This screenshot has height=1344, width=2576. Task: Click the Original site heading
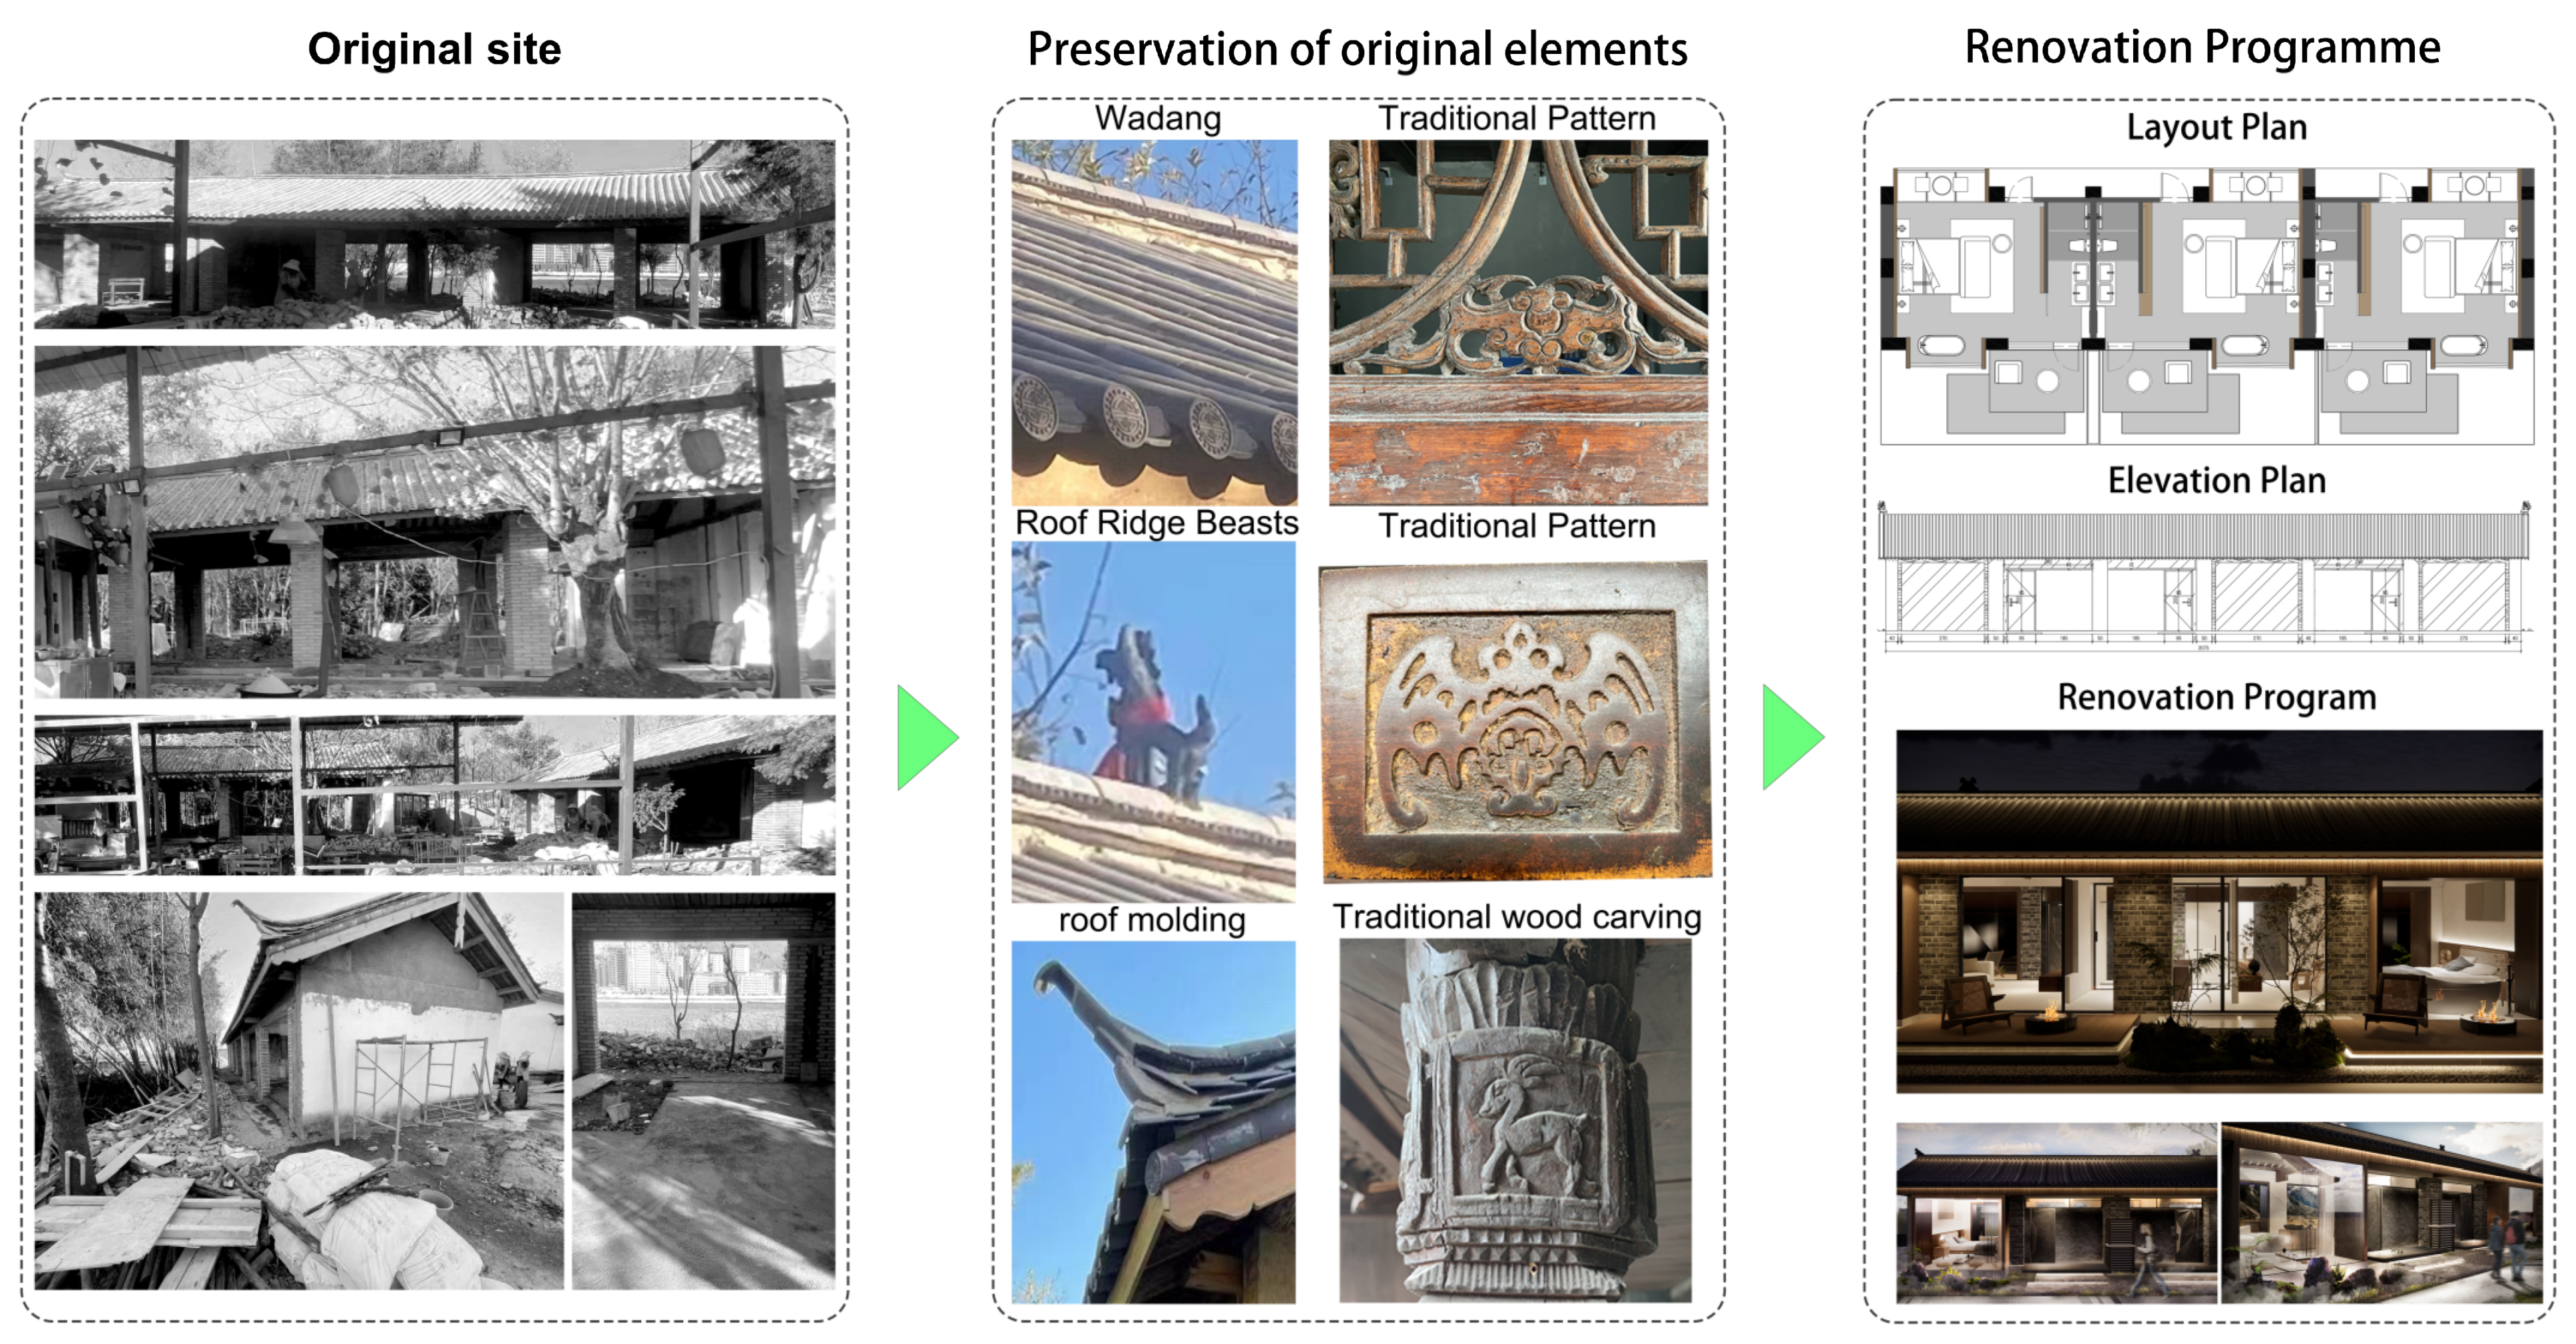click(x=434, y=49)
